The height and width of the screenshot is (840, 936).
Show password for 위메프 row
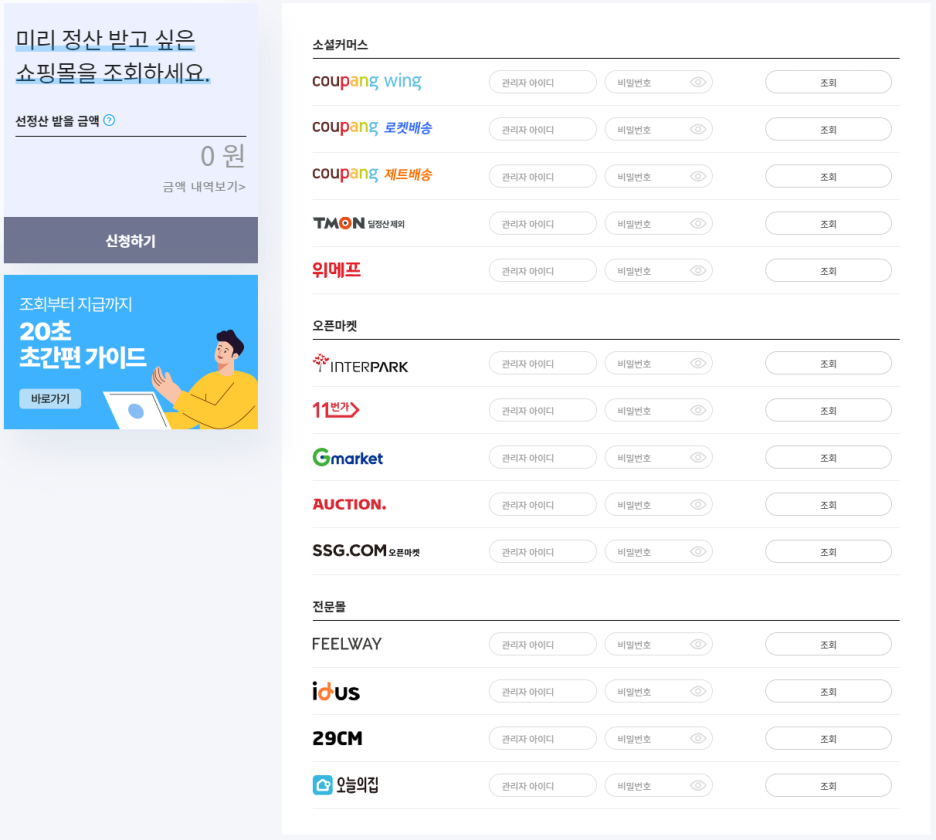(x=698, y=271)
